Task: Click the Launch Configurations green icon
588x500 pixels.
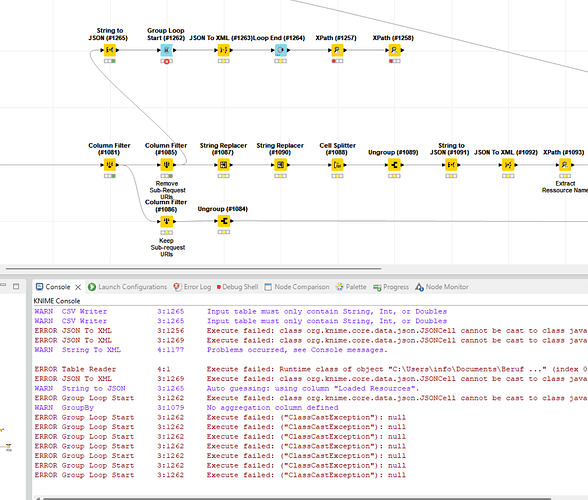Action: pyautogui.click(x=92, y=287)
